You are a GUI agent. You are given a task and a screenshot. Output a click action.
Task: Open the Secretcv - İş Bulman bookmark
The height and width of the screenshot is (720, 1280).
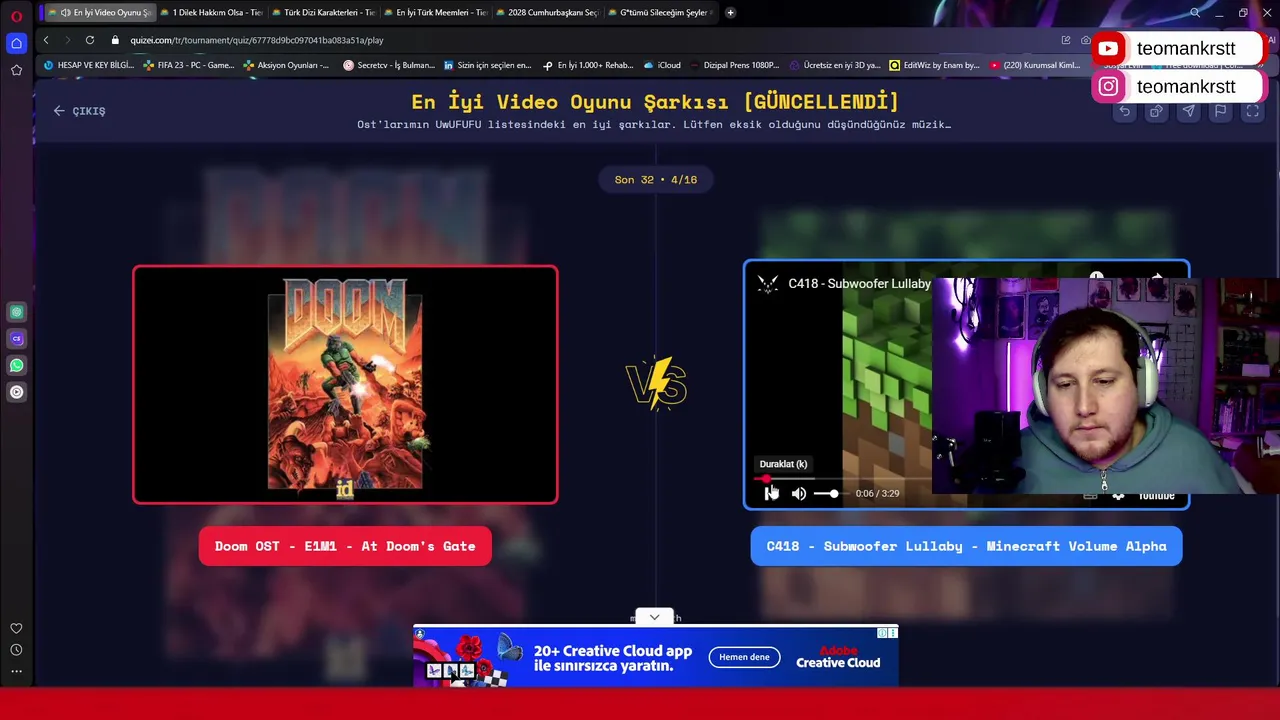click(389, 65)
